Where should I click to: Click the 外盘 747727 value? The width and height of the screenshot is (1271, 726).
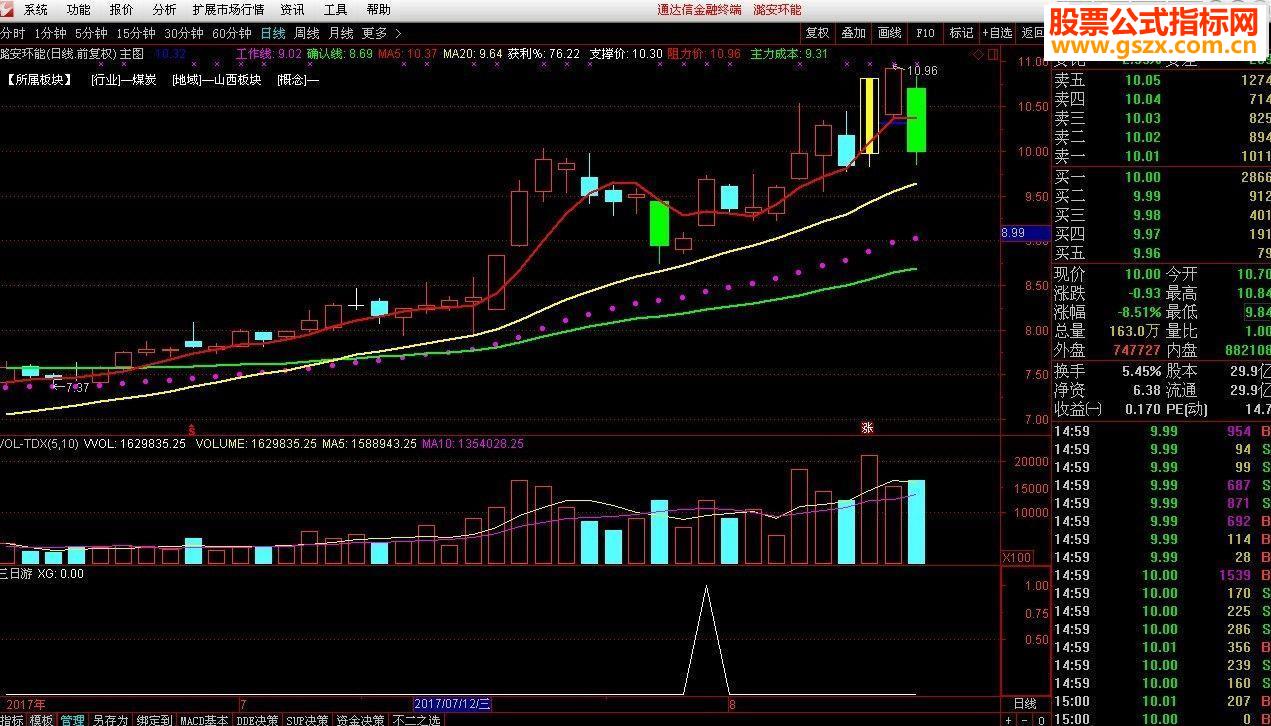point(1137,350)
